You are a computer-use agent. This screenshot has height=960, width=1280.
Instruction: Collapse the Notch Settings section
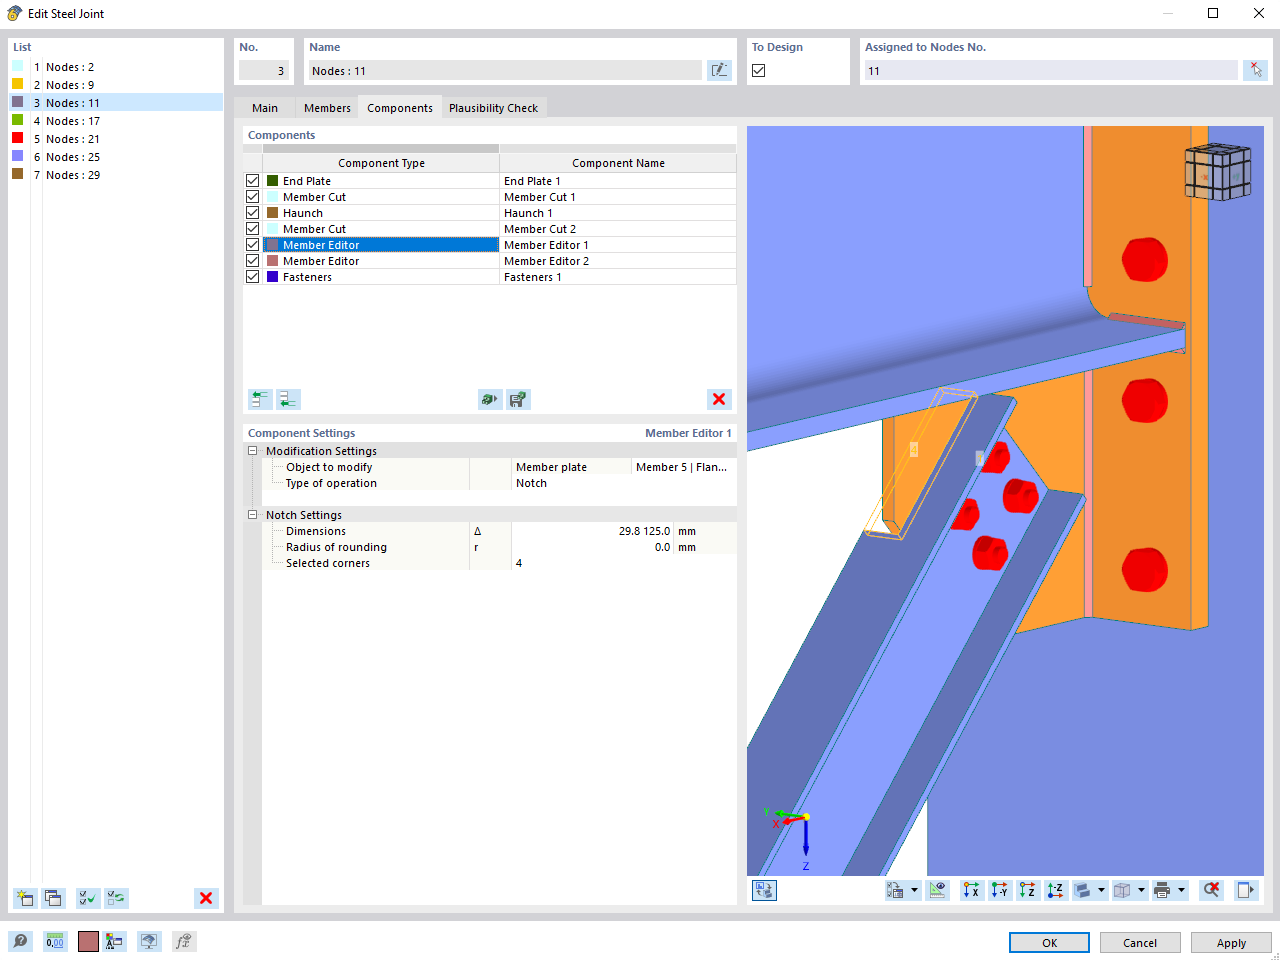(x=253, y=515)
